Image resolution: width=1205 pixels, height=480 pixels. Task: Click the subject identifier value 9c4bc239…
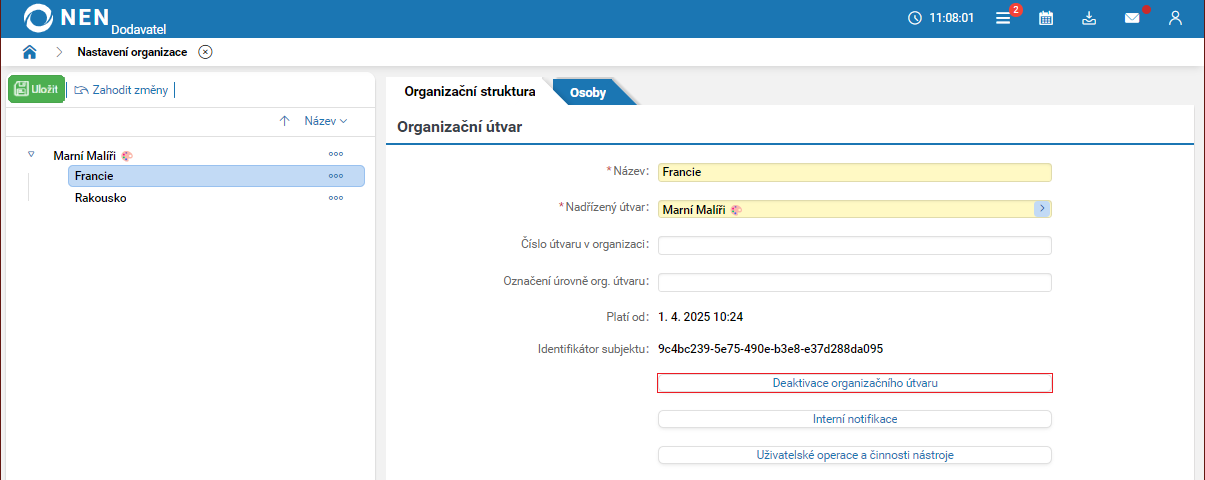point(770,349)
